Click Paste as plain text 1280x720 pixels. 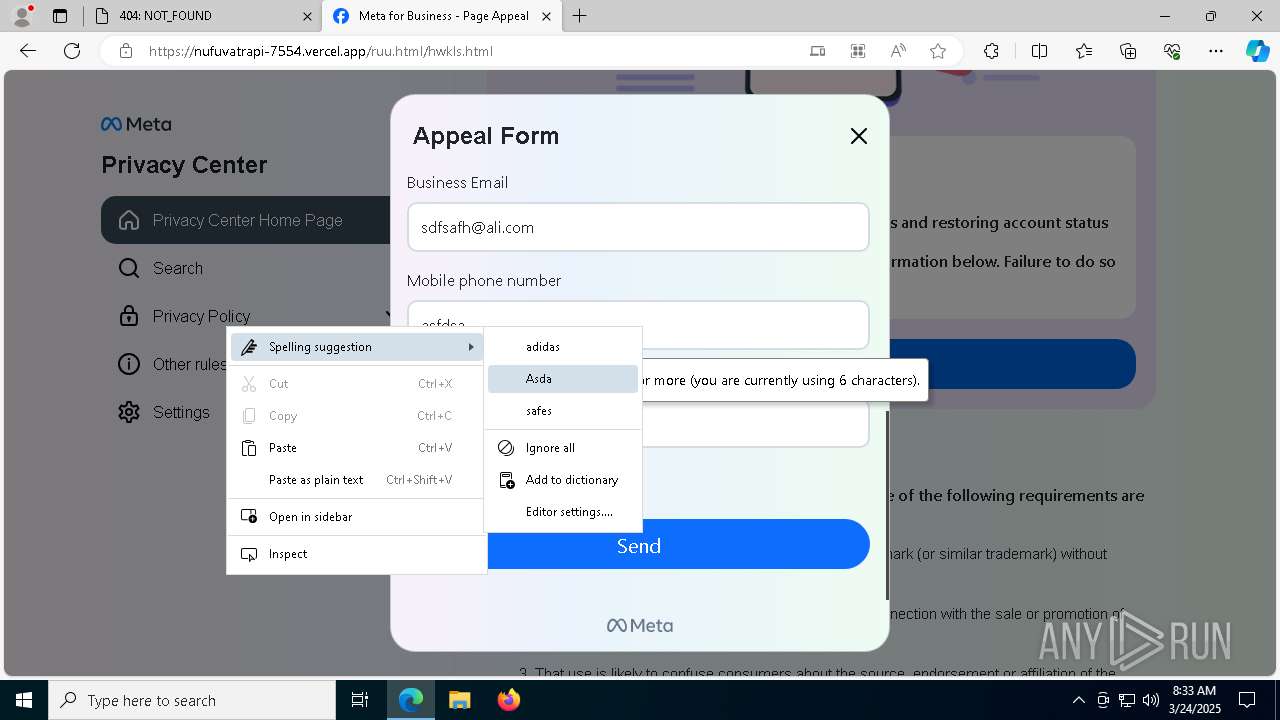[x=357, y=480]
